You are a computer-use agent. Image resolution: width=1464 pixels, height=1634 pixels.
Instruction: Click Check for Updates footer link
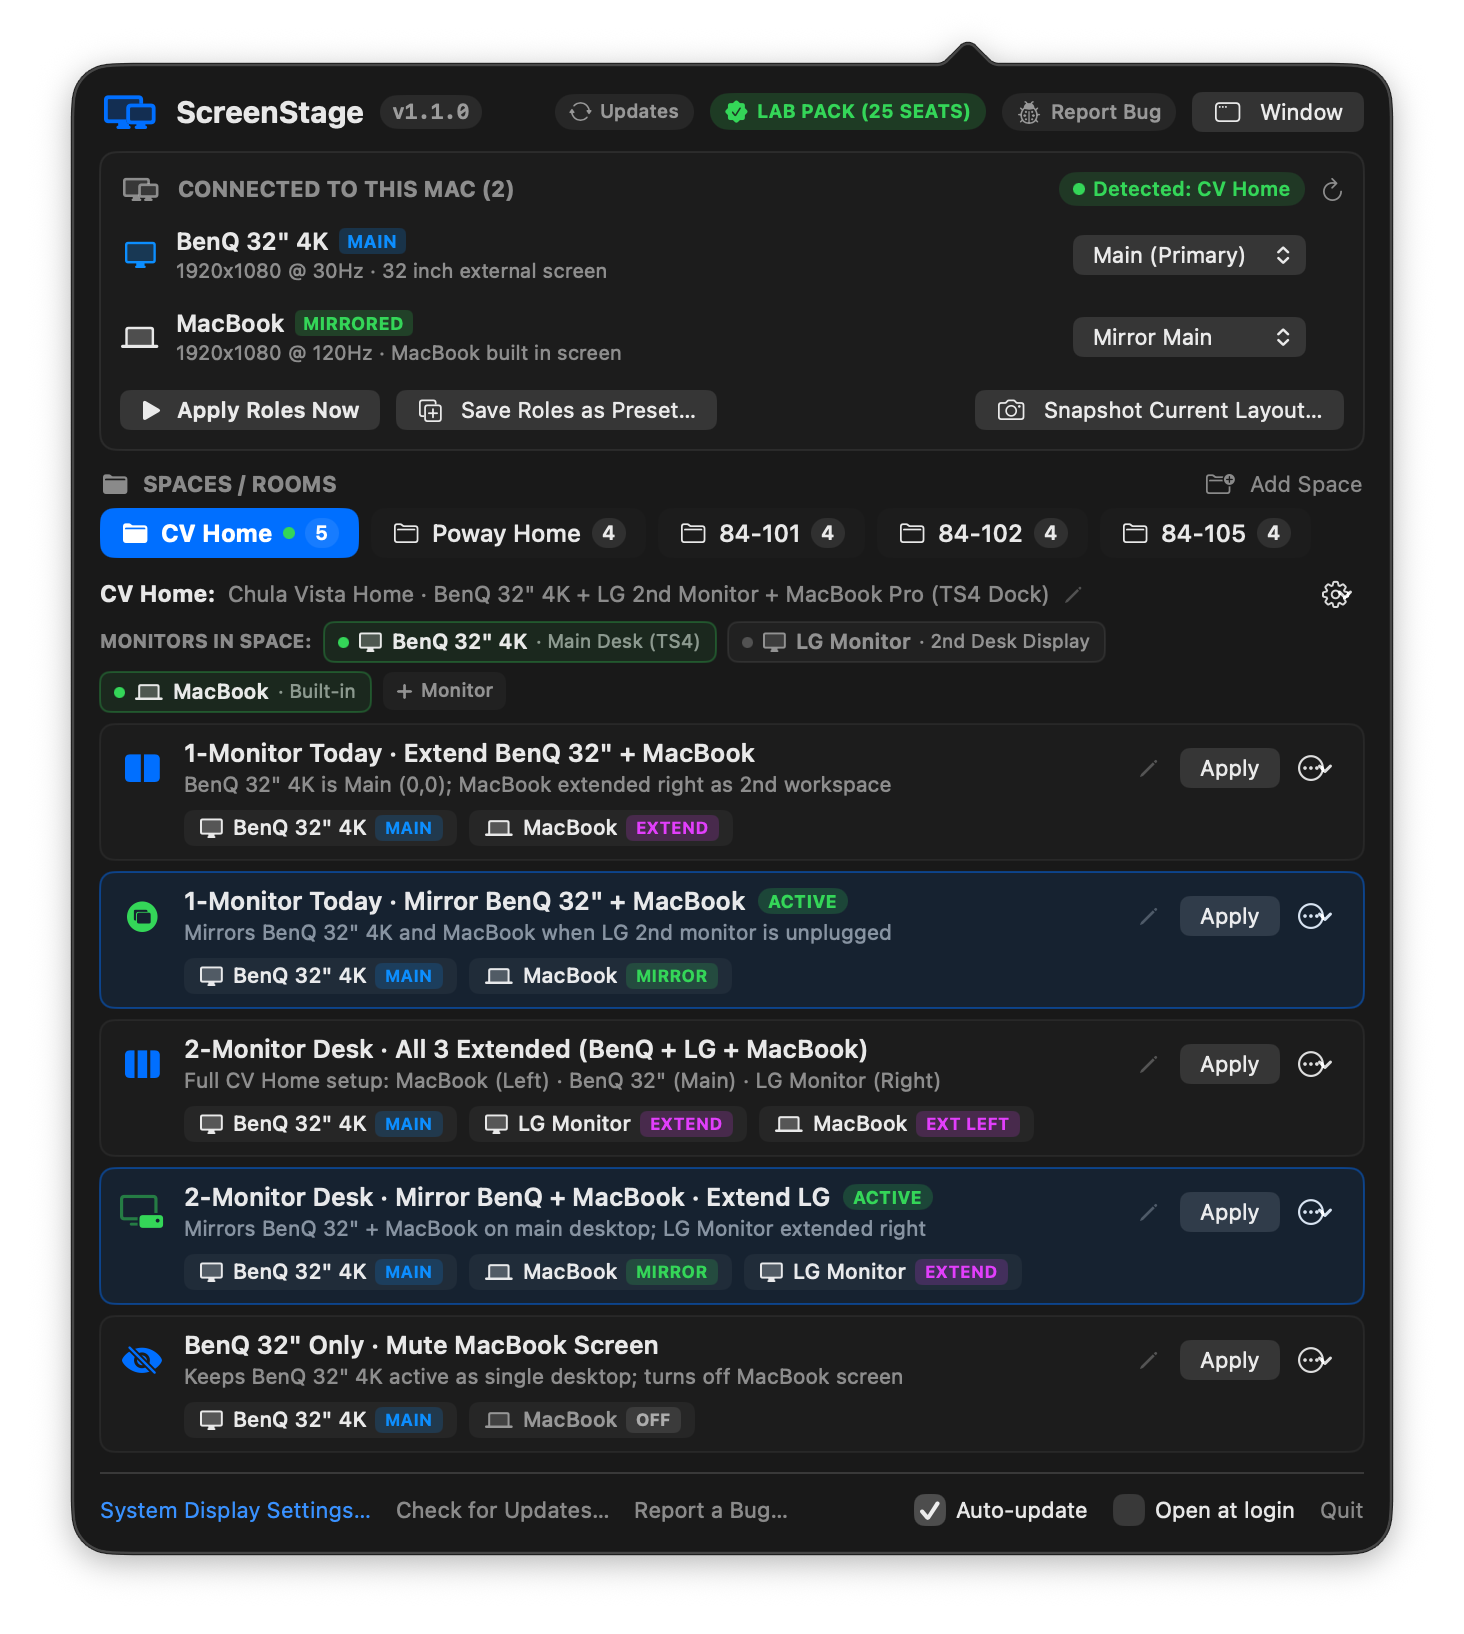[x=502, y=1510]
